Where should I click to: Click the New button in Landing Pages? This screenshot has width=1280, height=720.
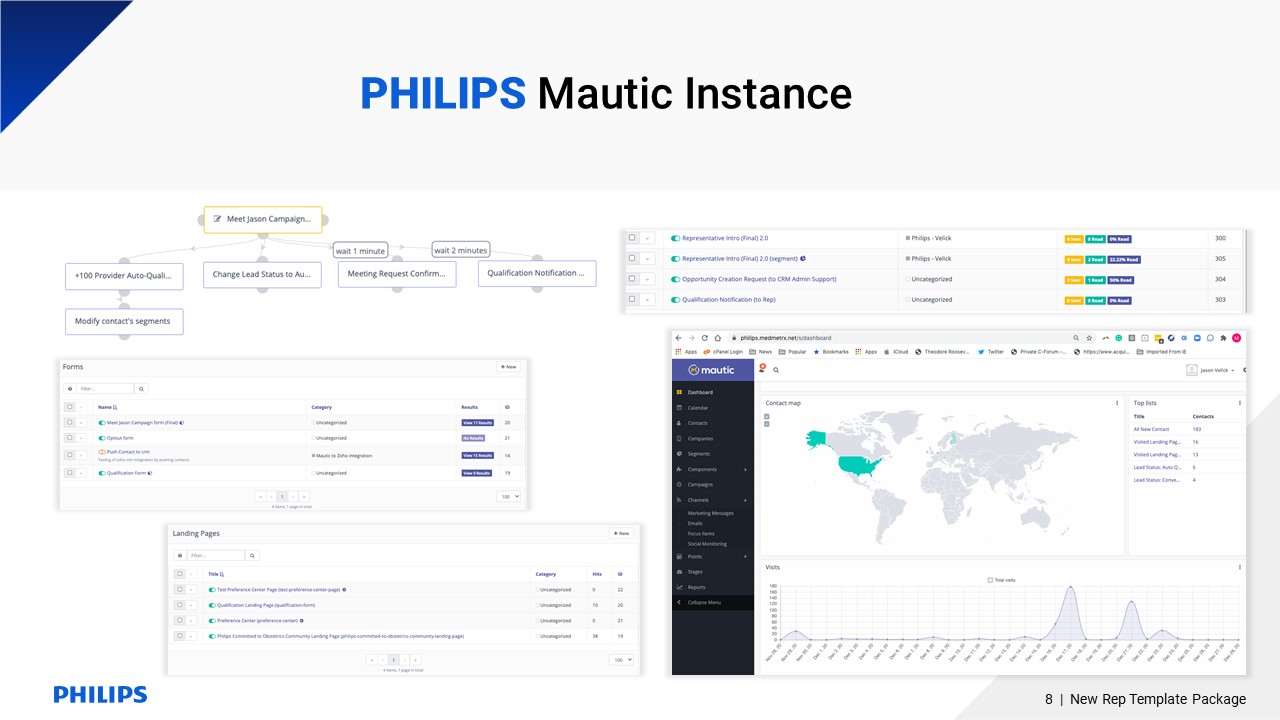point(621,534)
